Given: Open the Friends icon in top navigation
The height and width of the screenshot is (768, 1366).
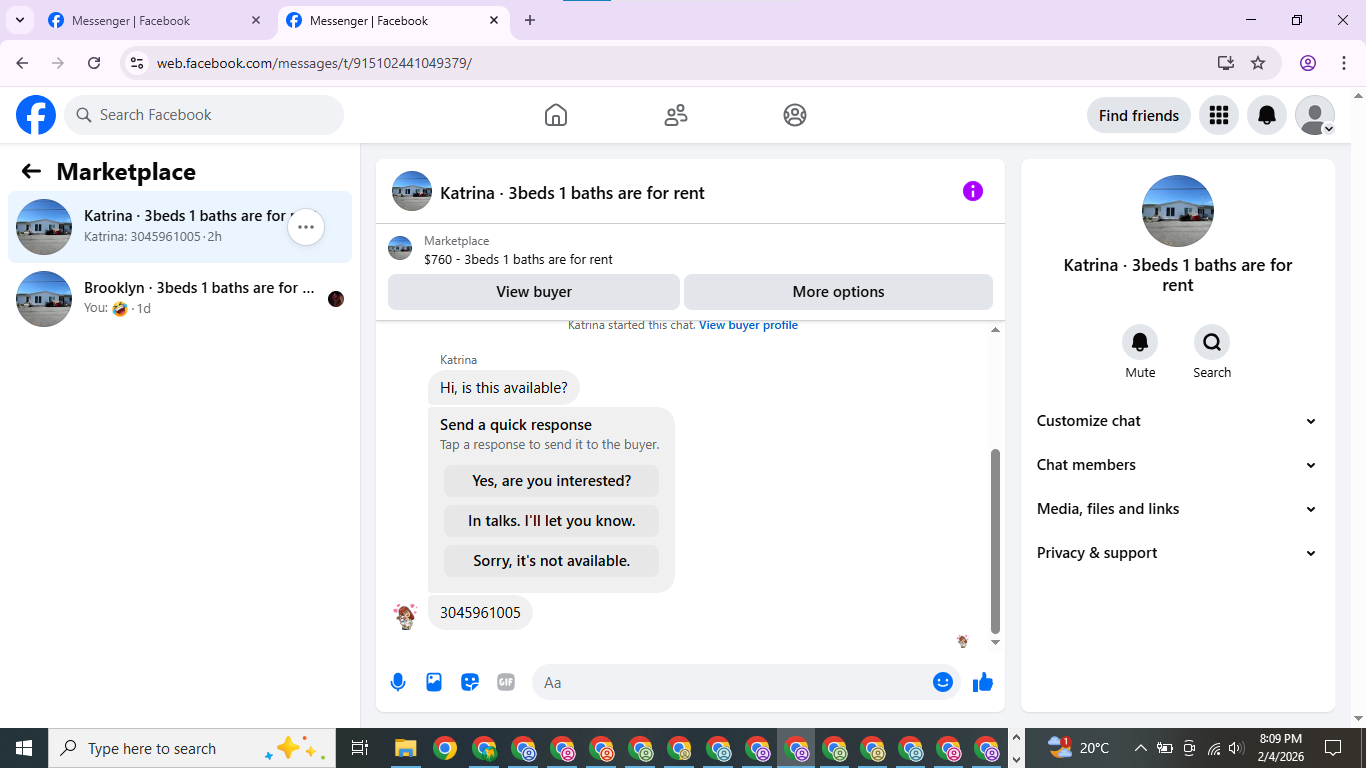Looking at the screenshot, I should (676, 115).
